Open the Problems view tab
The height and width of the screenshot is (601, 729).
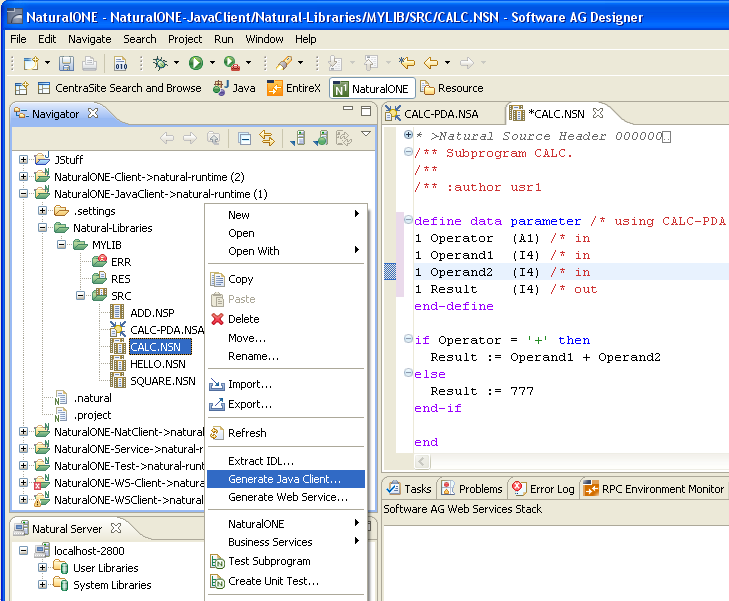[x=471, y=489]
